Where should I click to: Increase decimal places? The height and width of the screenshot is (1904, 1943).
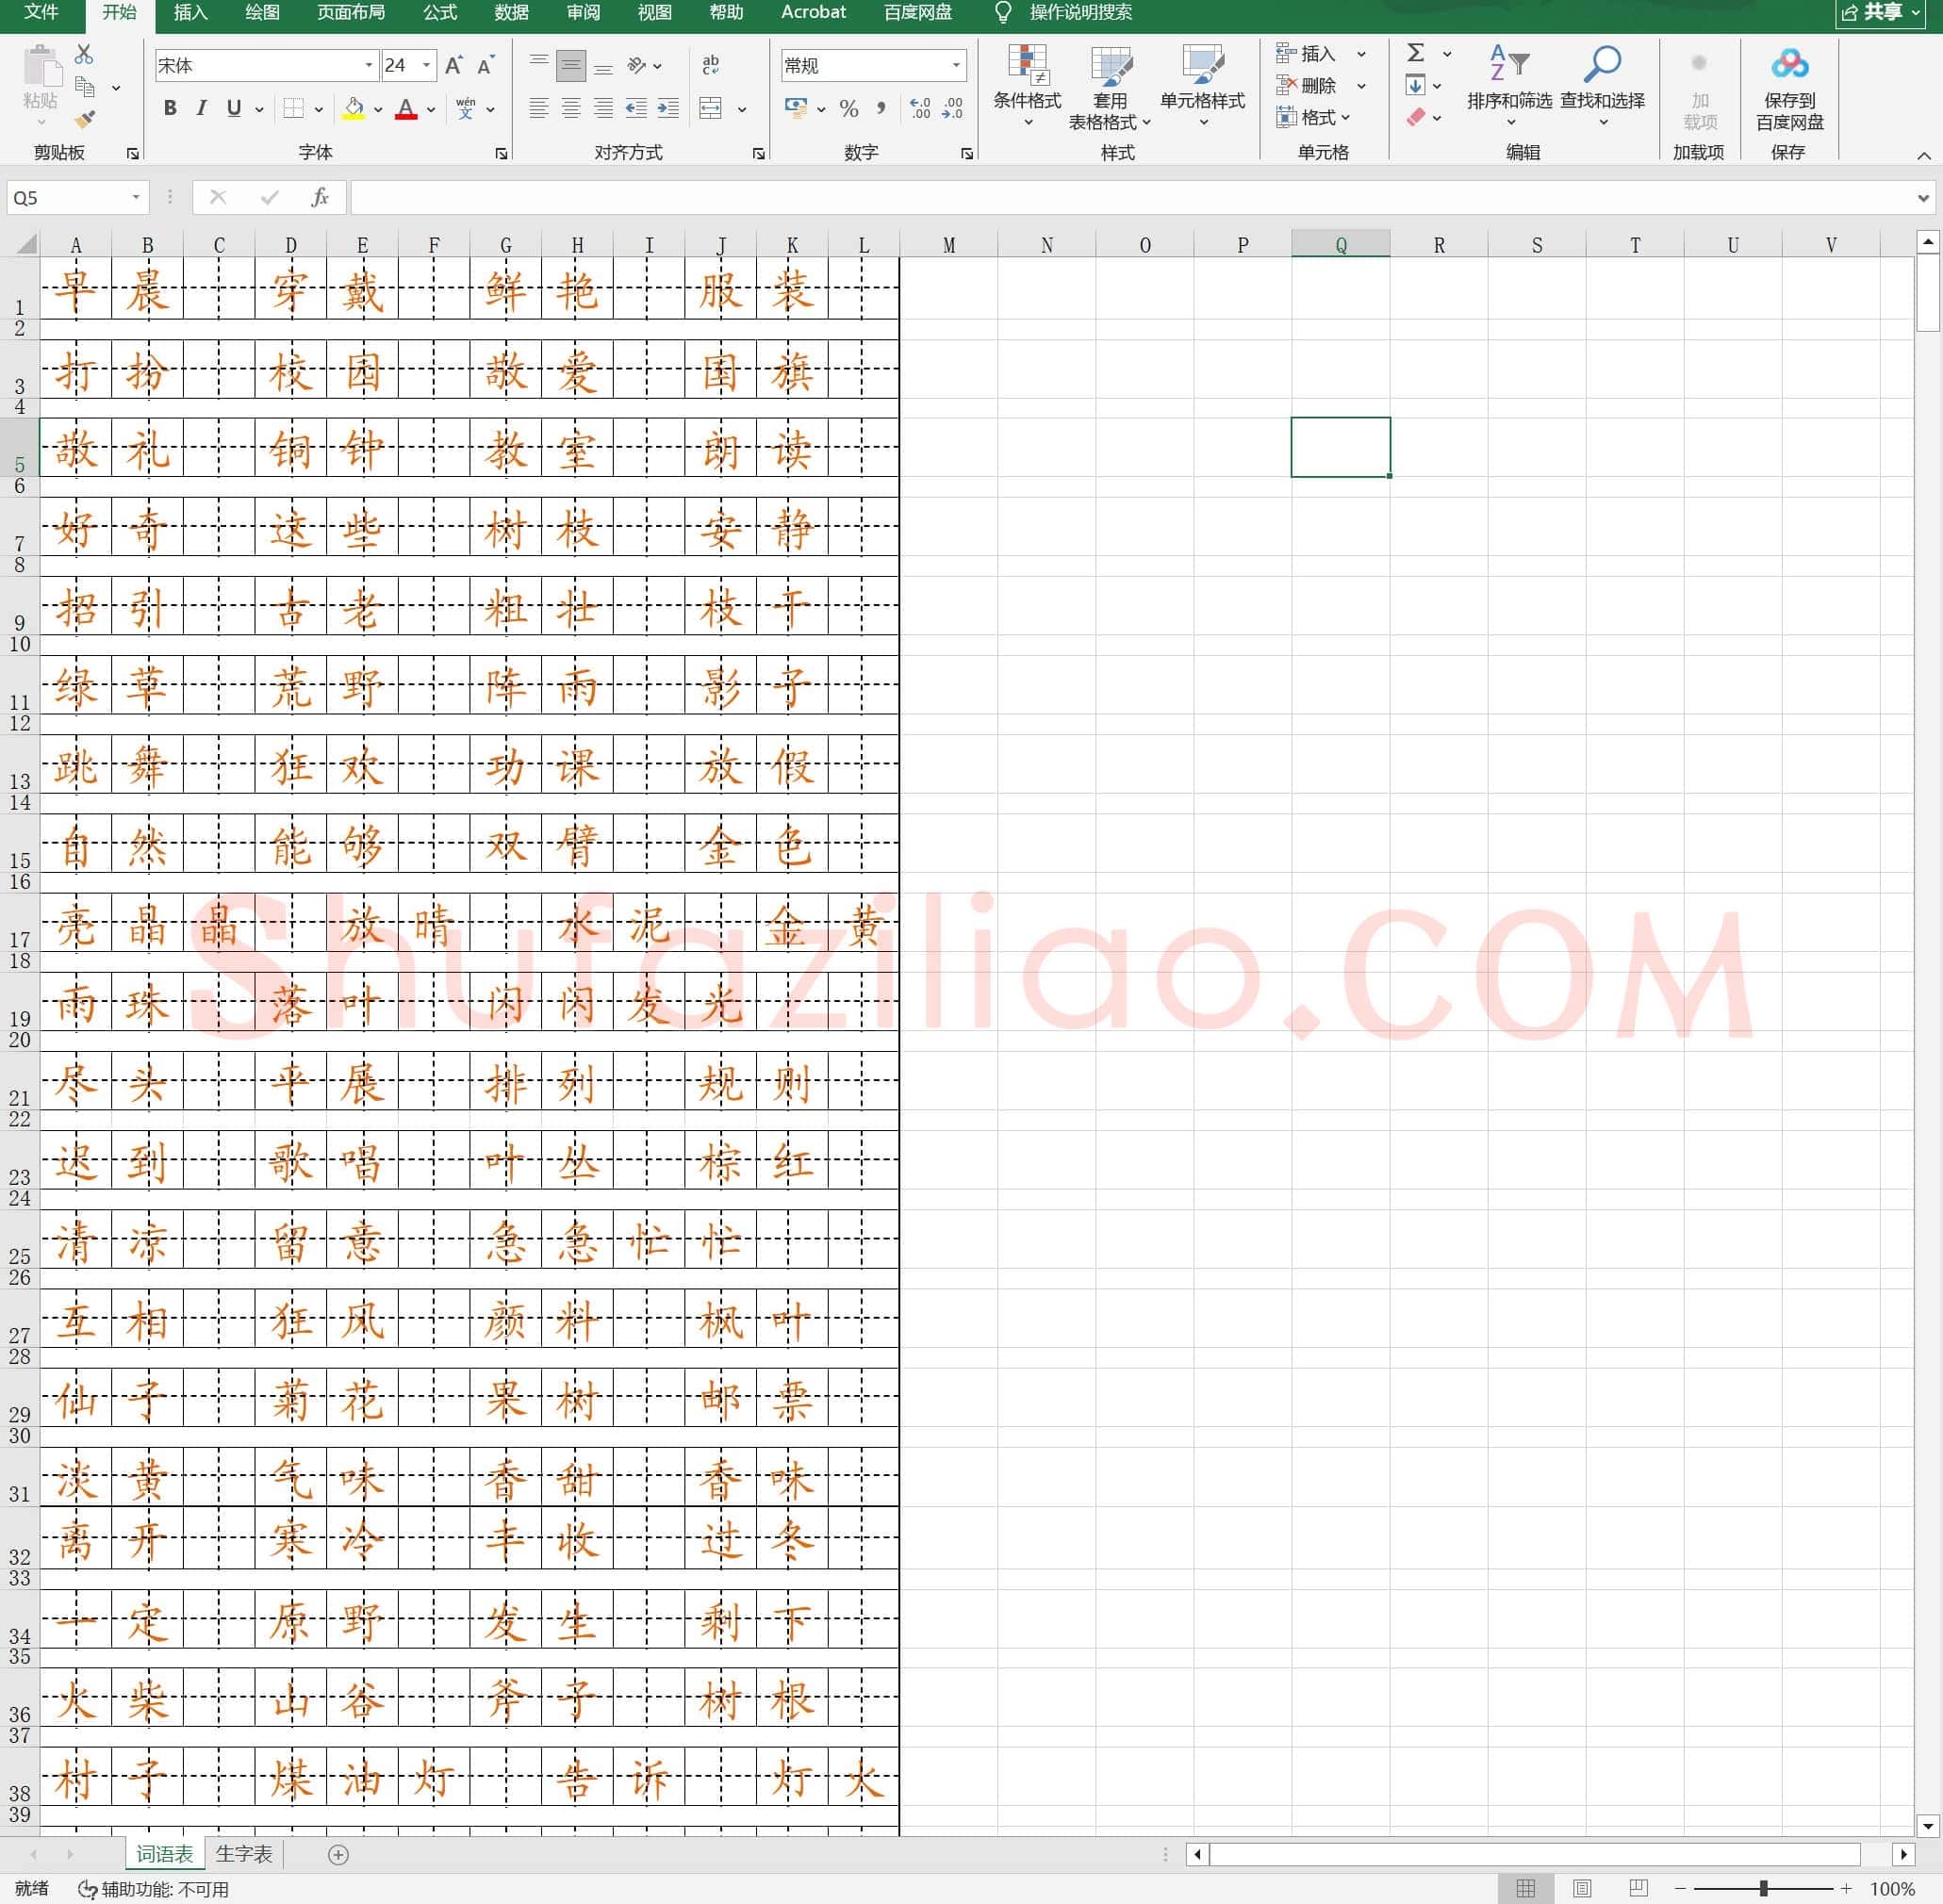pyautogui.click(x=920, y=108)
